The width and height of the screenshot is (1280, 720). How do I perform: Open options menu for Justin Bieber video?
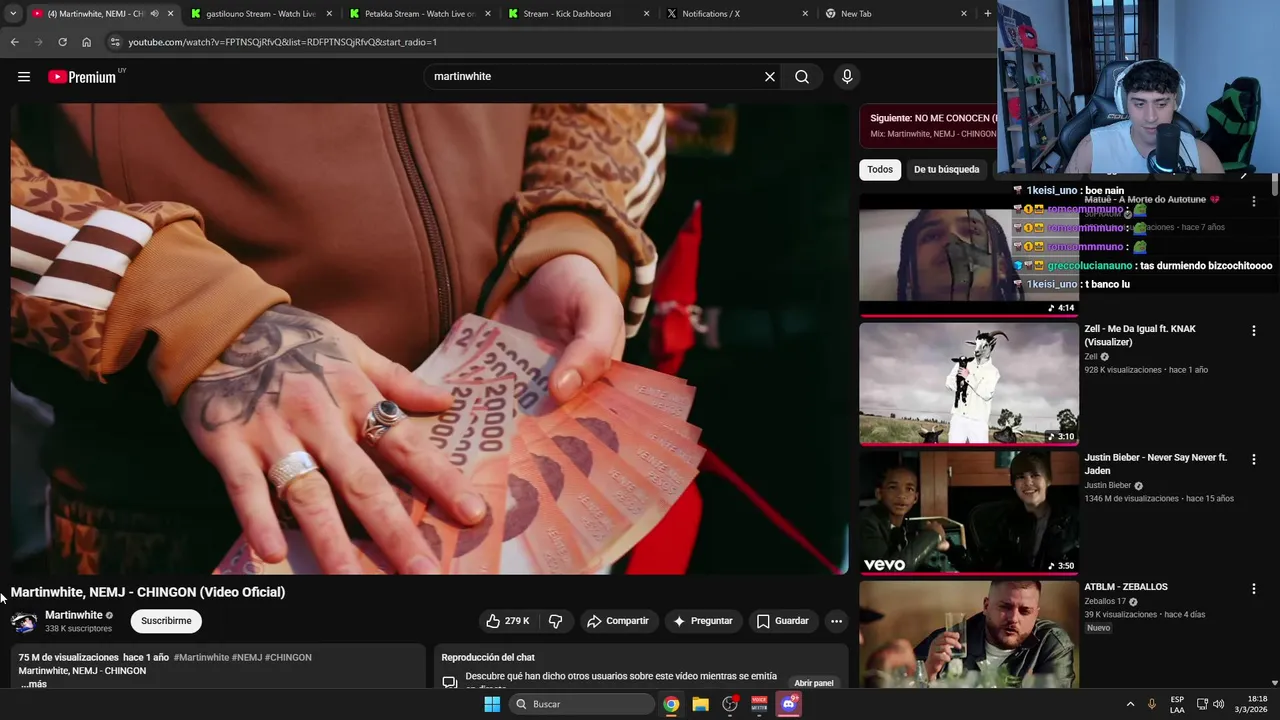pos(1253,459)
